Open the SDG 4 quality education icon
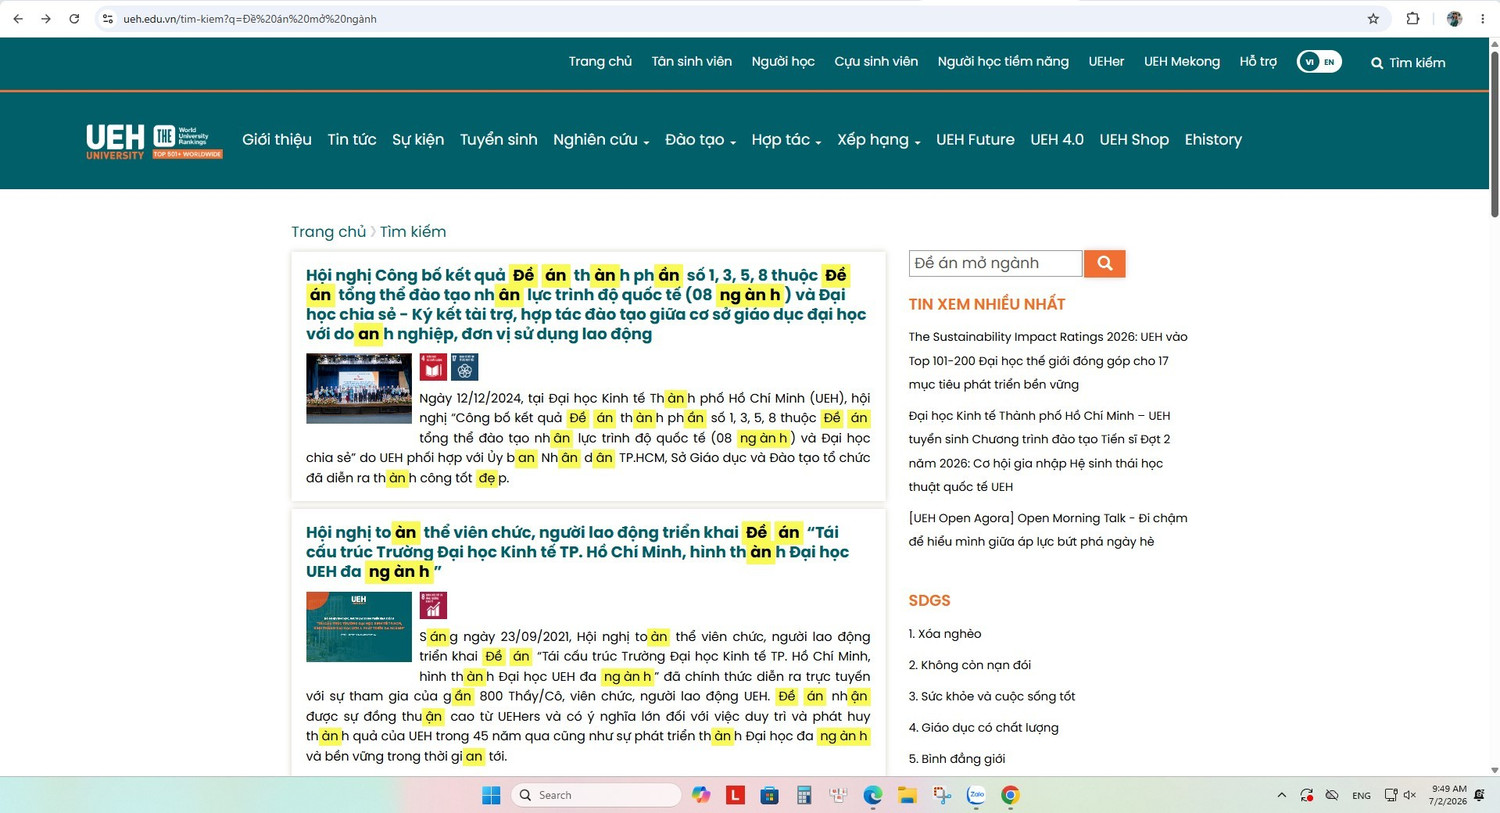 [433, 367]
